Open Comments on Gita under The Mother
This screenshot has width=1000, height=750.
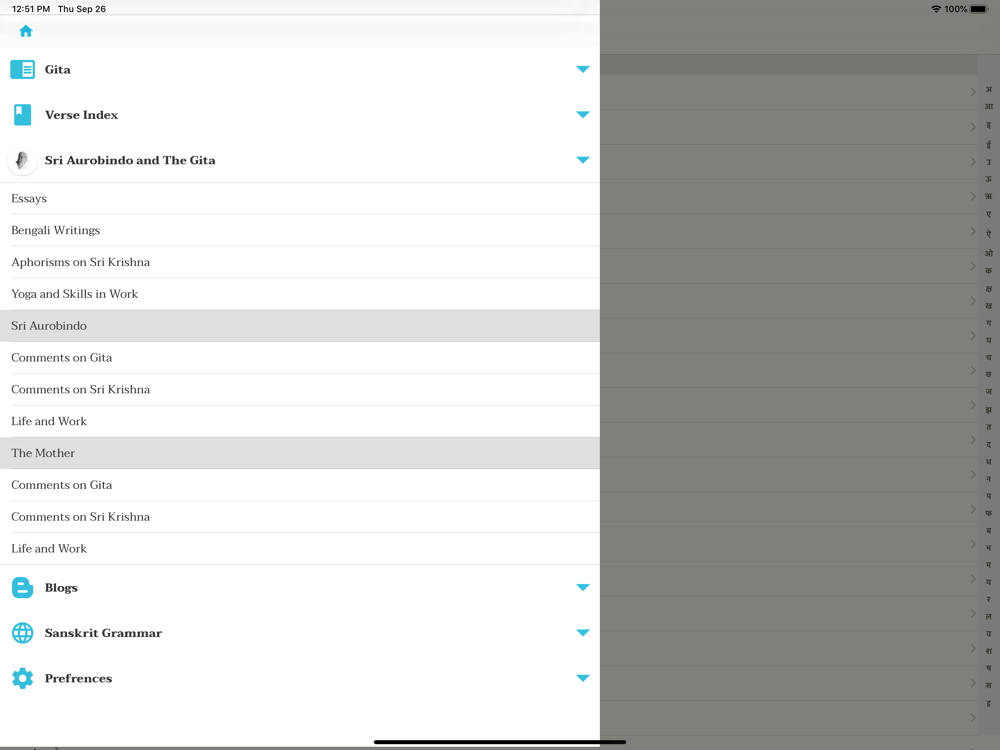coord(300,485)
